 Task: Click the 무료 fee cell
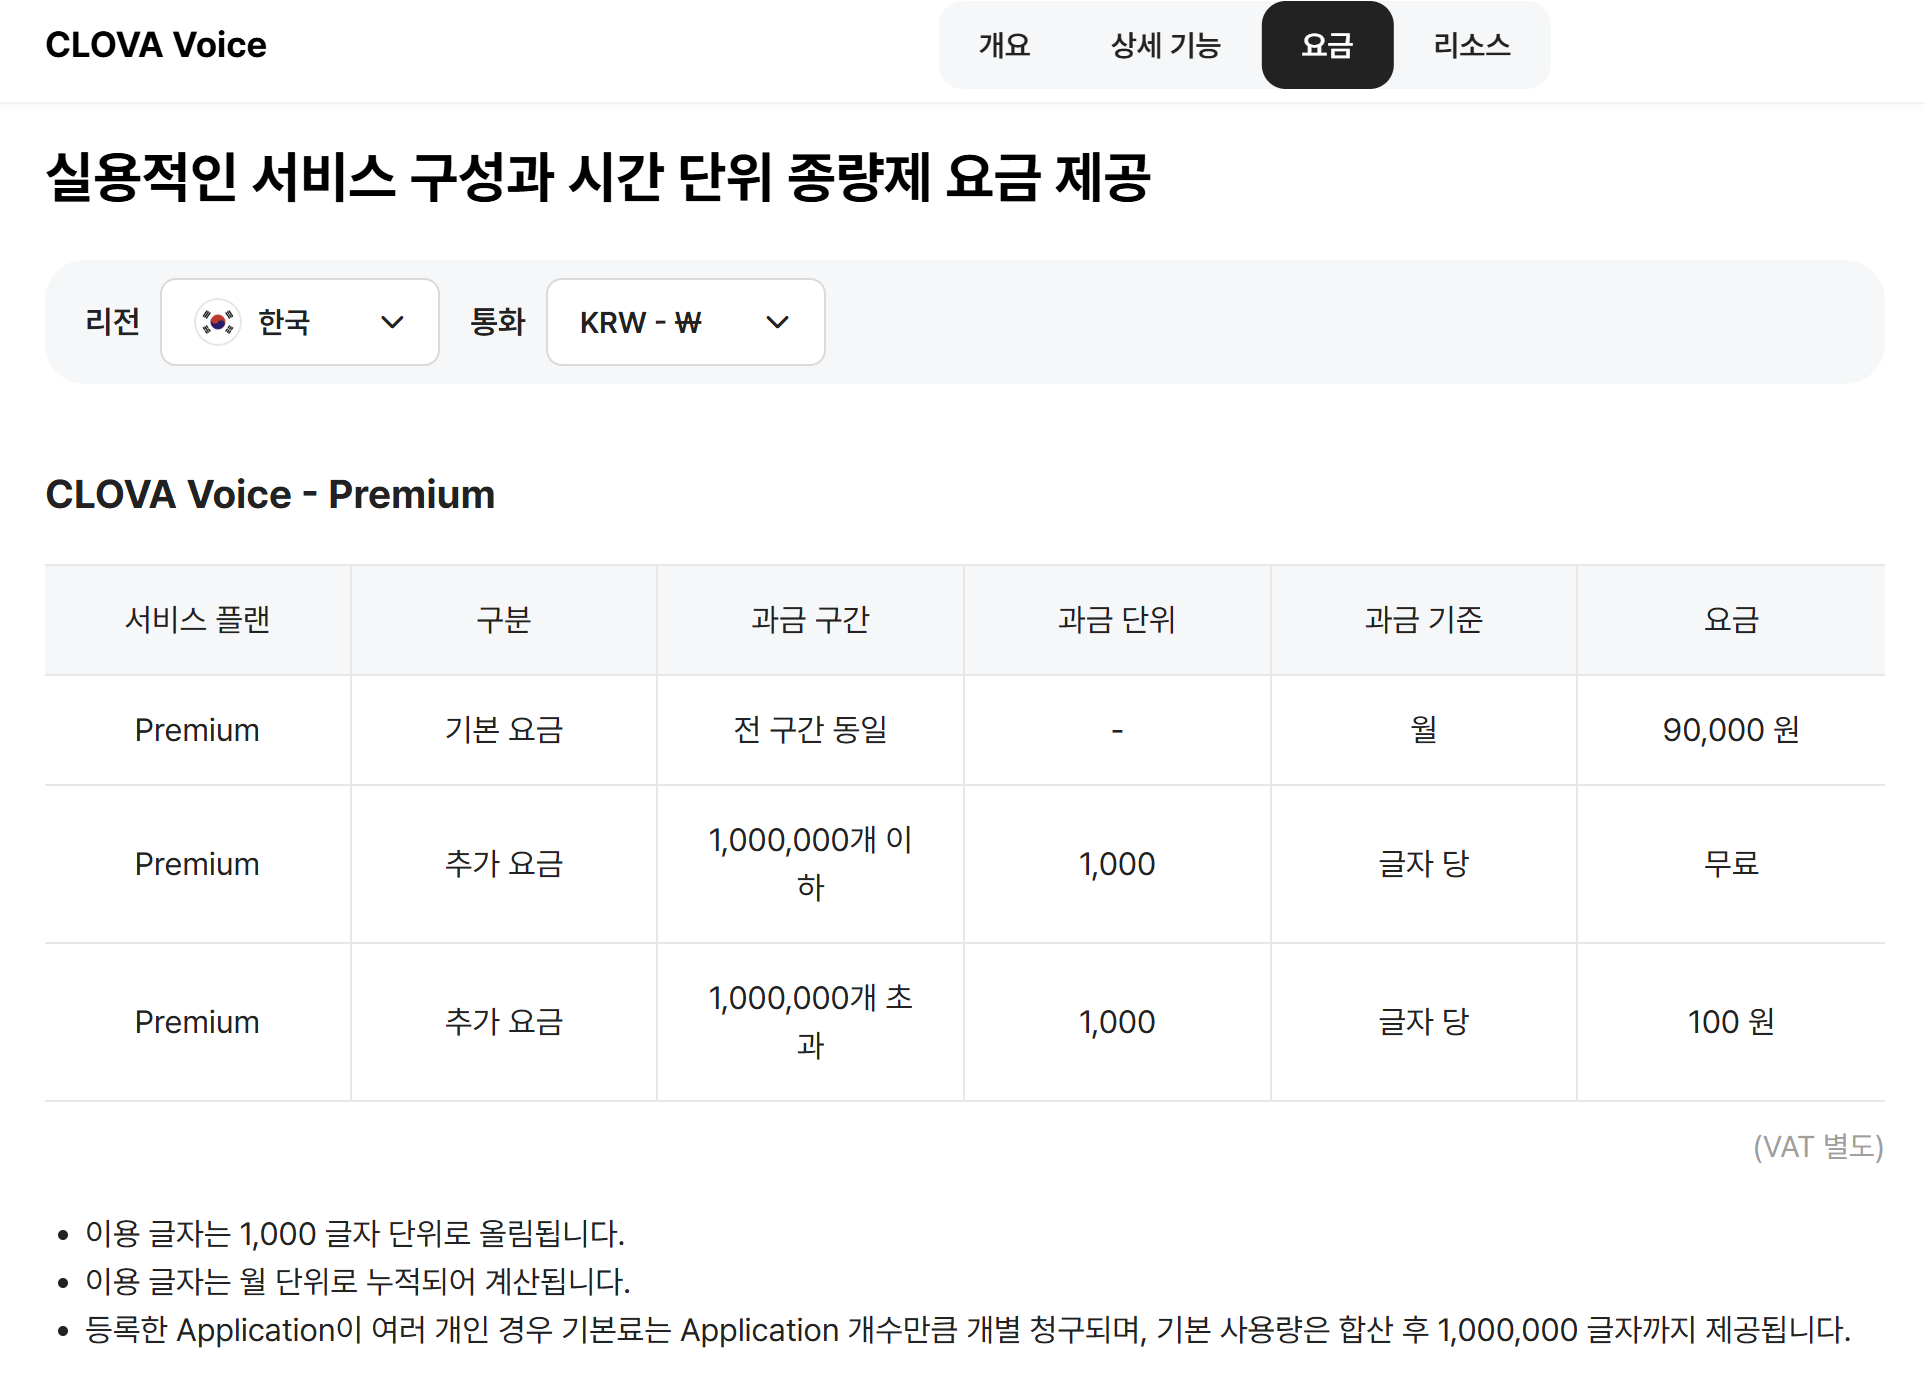tap(1730, 863)
